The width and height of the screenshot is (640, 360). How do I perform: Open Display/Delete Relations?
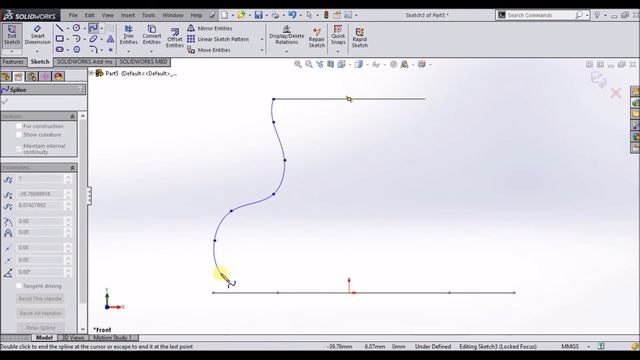[x=287, y=35]
